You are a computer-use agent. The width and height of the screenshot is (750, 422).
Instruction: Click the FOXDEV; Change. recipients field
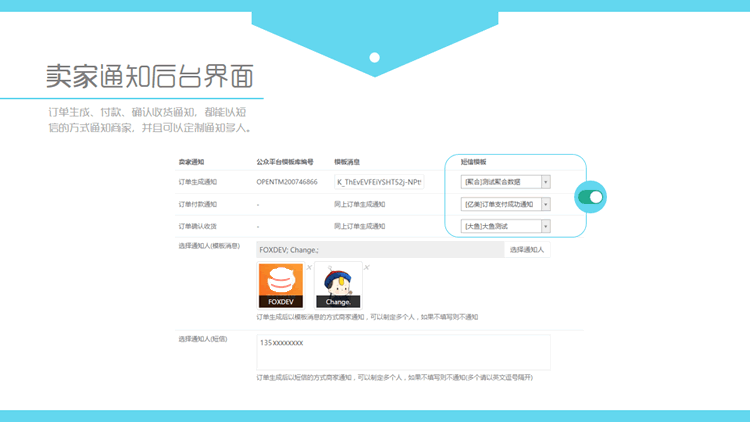pyautogui.click(x=380, y=250)
